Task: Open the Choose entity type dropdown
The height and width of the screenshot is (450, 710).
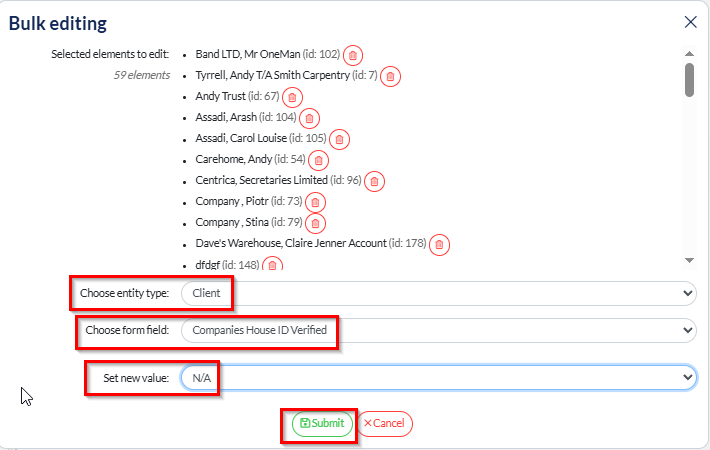Action: (438, 294)
